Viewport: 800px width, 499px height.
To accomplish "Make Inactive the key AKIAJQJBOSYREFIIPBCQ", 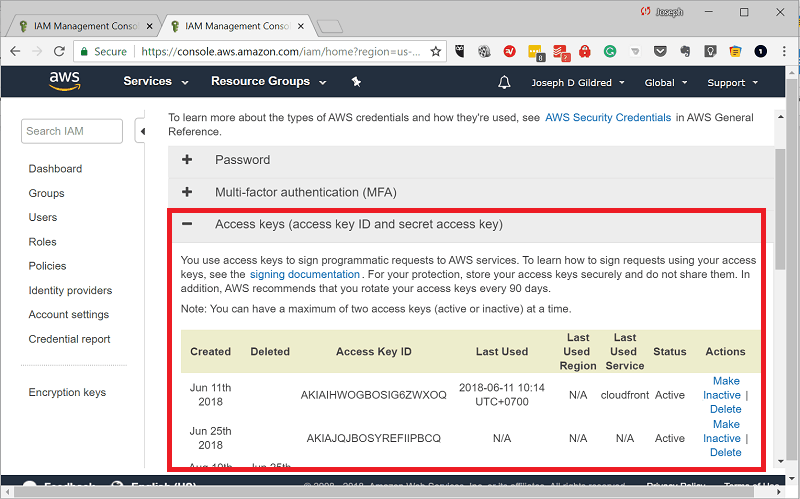I will (x=722, y=431).
